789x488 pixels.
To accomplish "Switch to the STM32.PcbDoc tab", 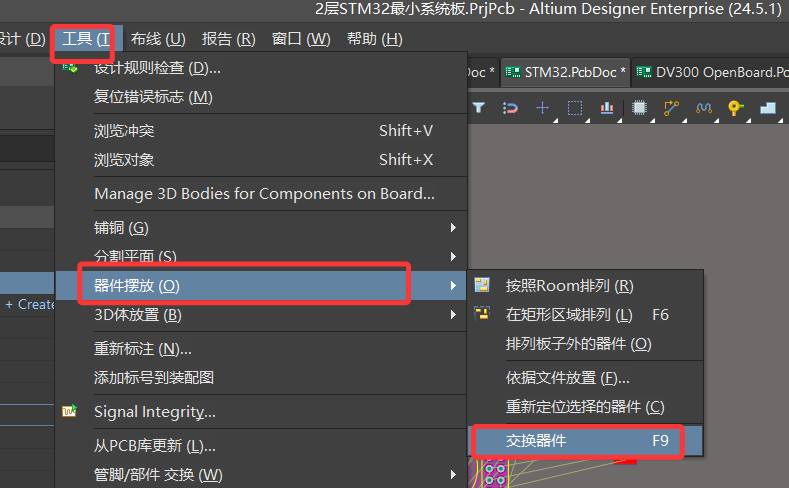I will (566, 72).
